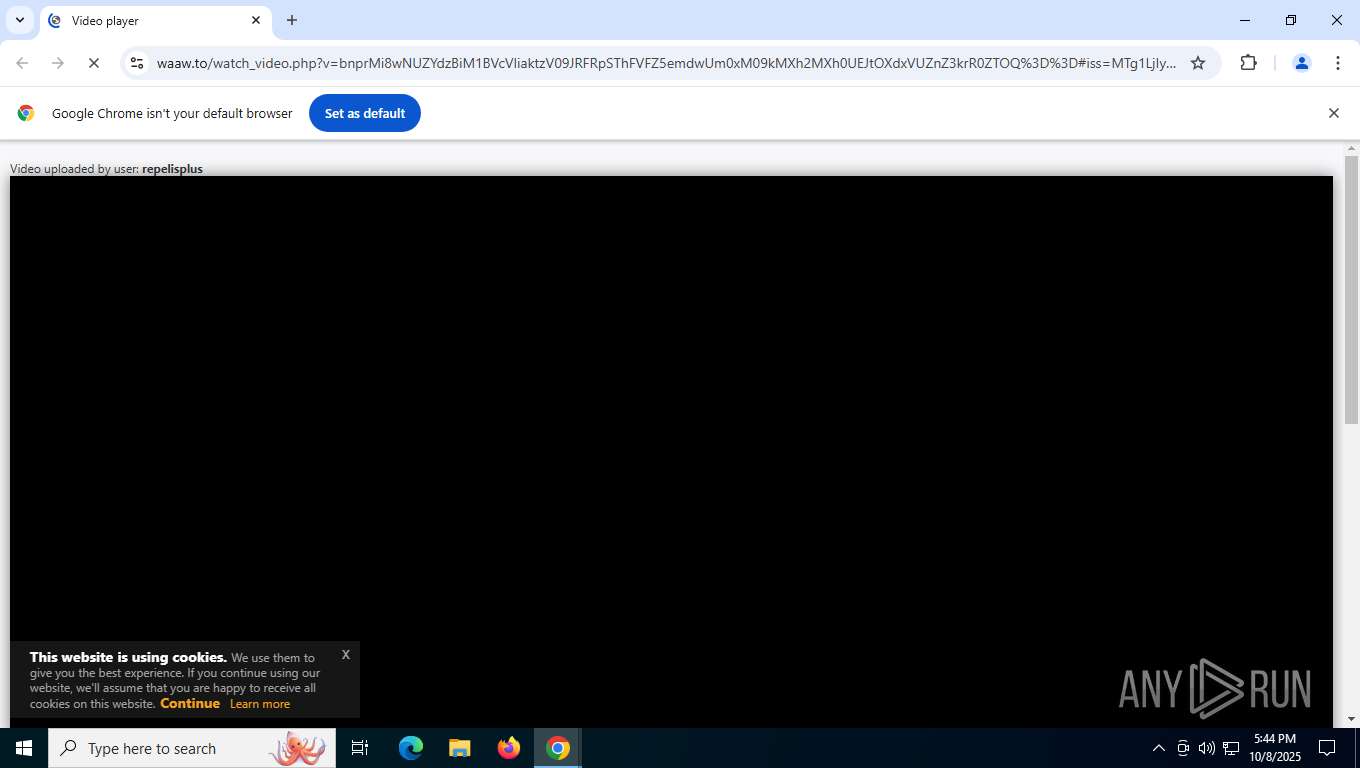The height and width of the screenshot is (768, 1360).
Task: Open the Learn more cookie link
Action: point(260,704)
